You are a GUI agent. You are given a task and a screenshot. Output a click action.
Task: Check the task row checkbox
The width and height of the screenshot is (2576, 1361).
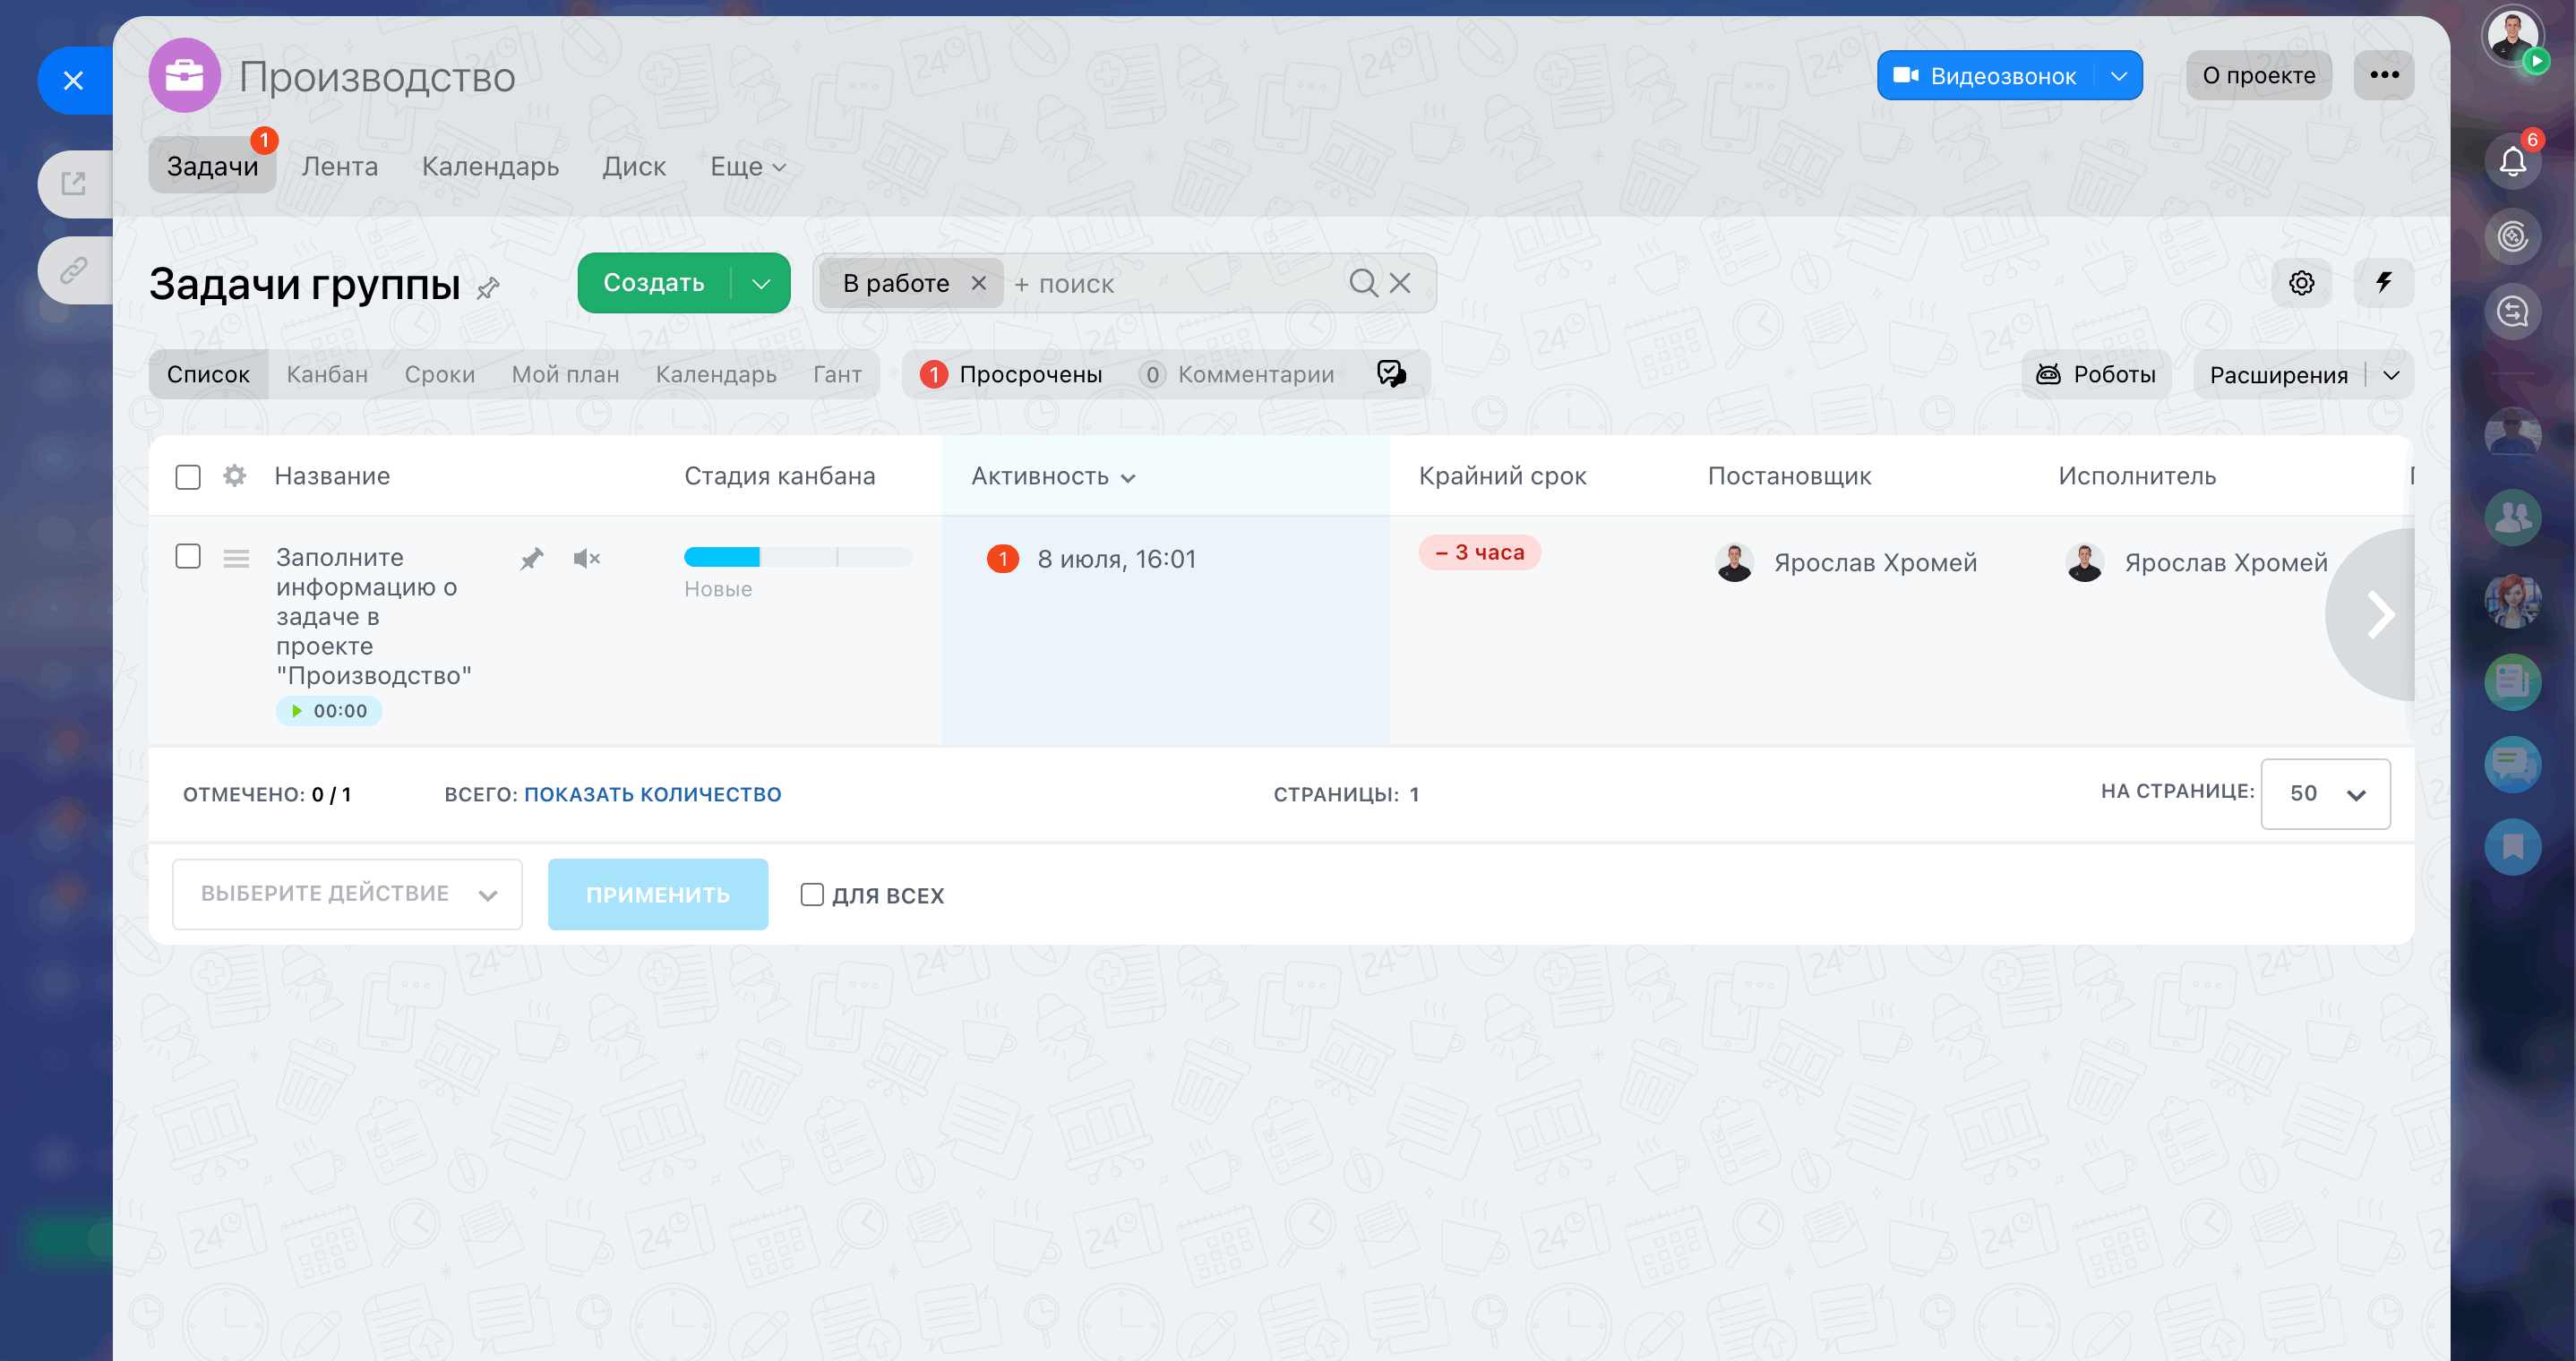tap(188, 556)
